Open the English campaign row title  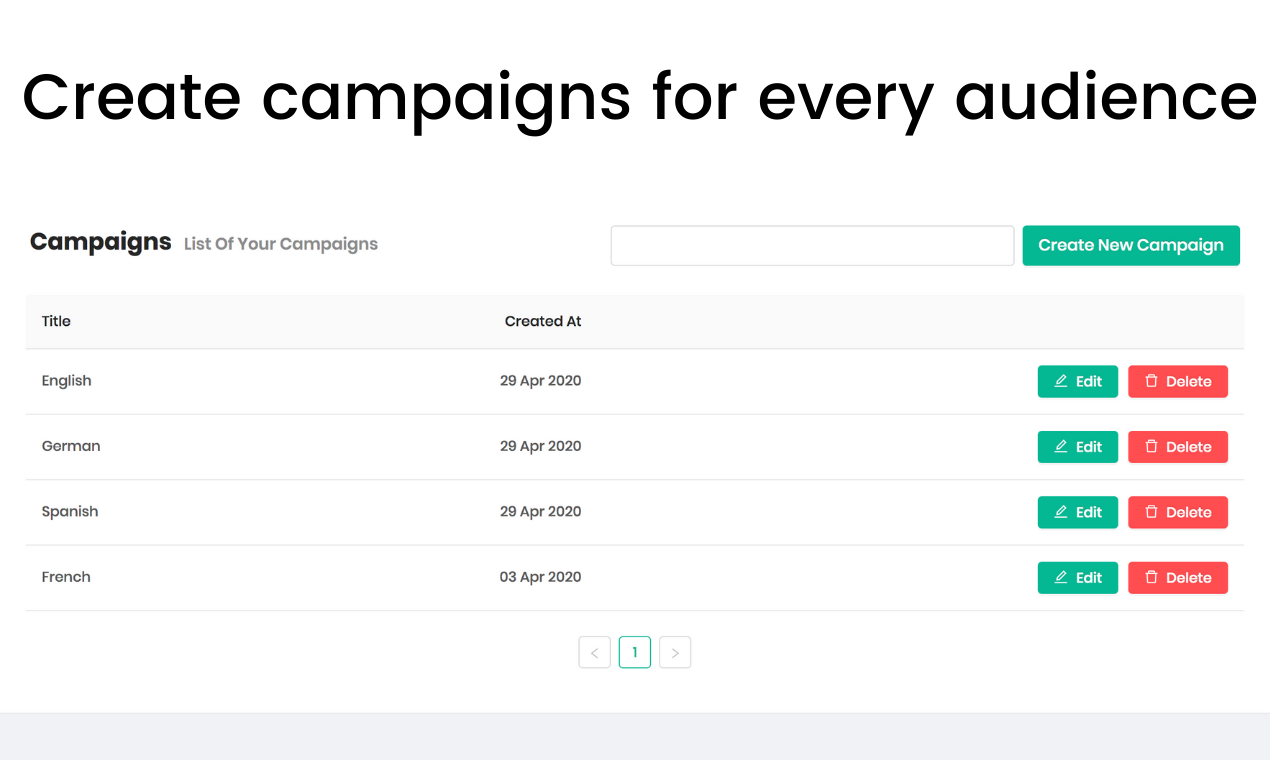coord(66,381)
